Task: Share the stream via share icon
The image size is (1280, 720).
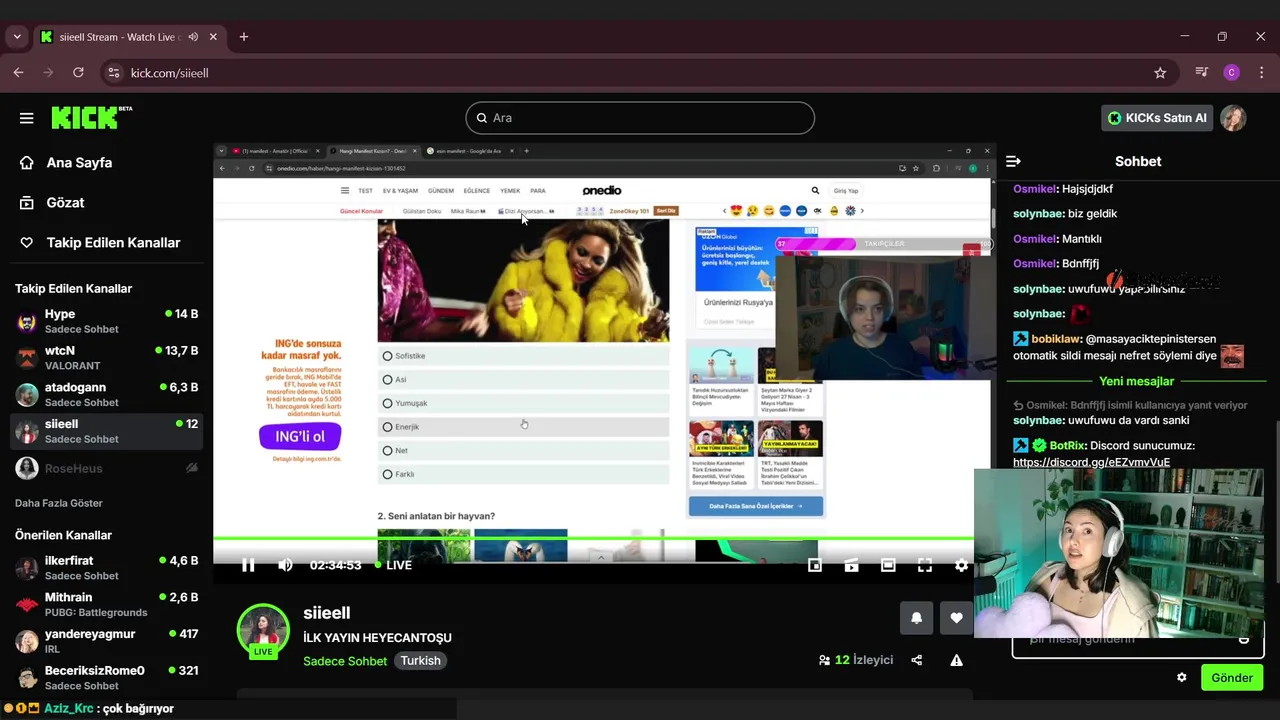Action: 917,660
